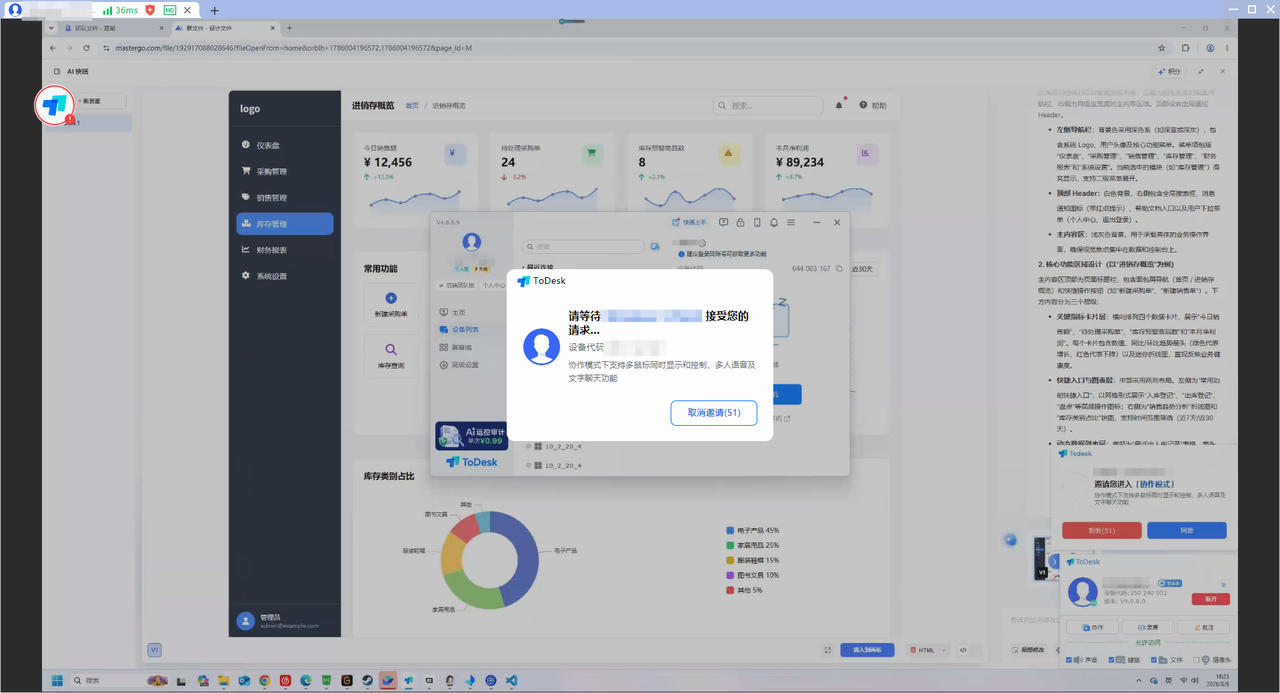Click the shopping cart icon on 待处理采购单 card

592,154
